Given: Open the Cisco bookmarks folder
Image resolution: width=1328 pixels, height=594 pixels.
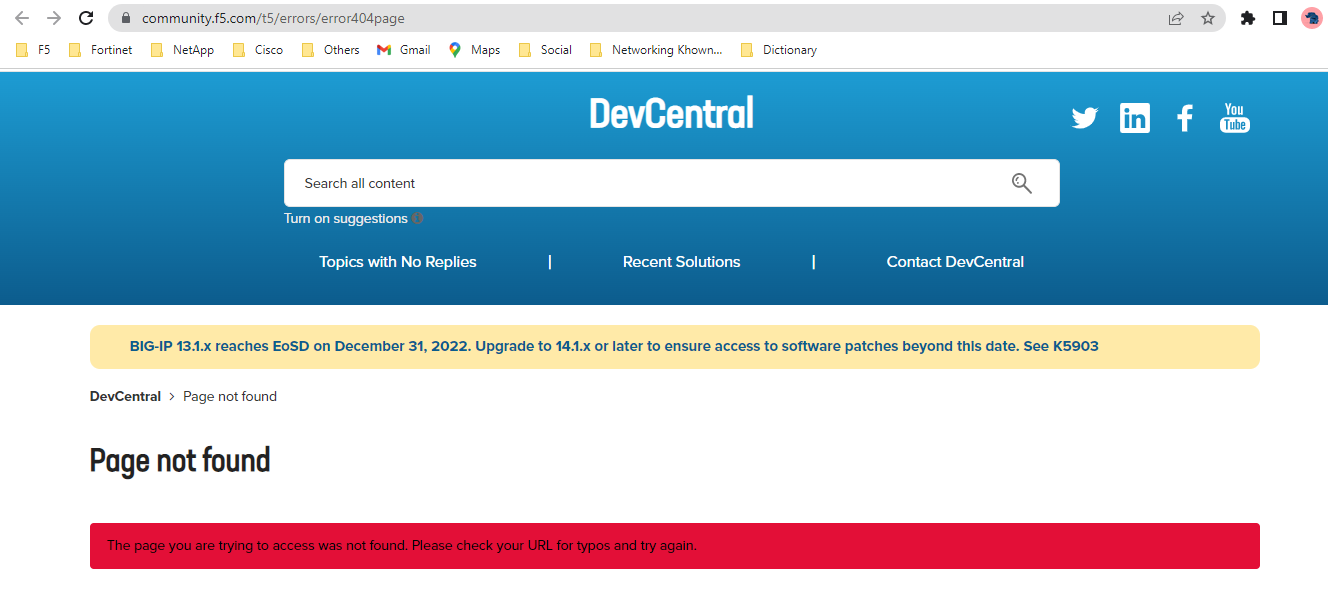Looking at the screenshot, I should pos(258,50).
